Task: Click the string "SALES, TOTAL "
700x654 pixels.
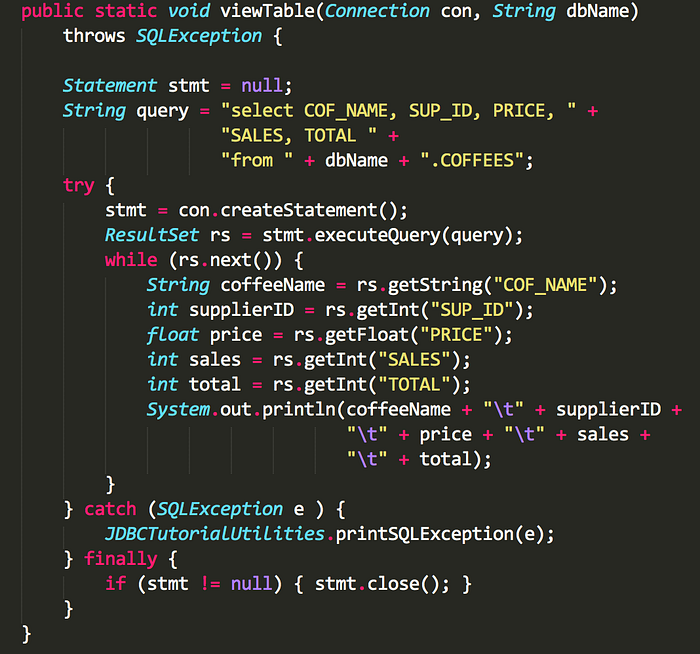Action: click(299, 135)
